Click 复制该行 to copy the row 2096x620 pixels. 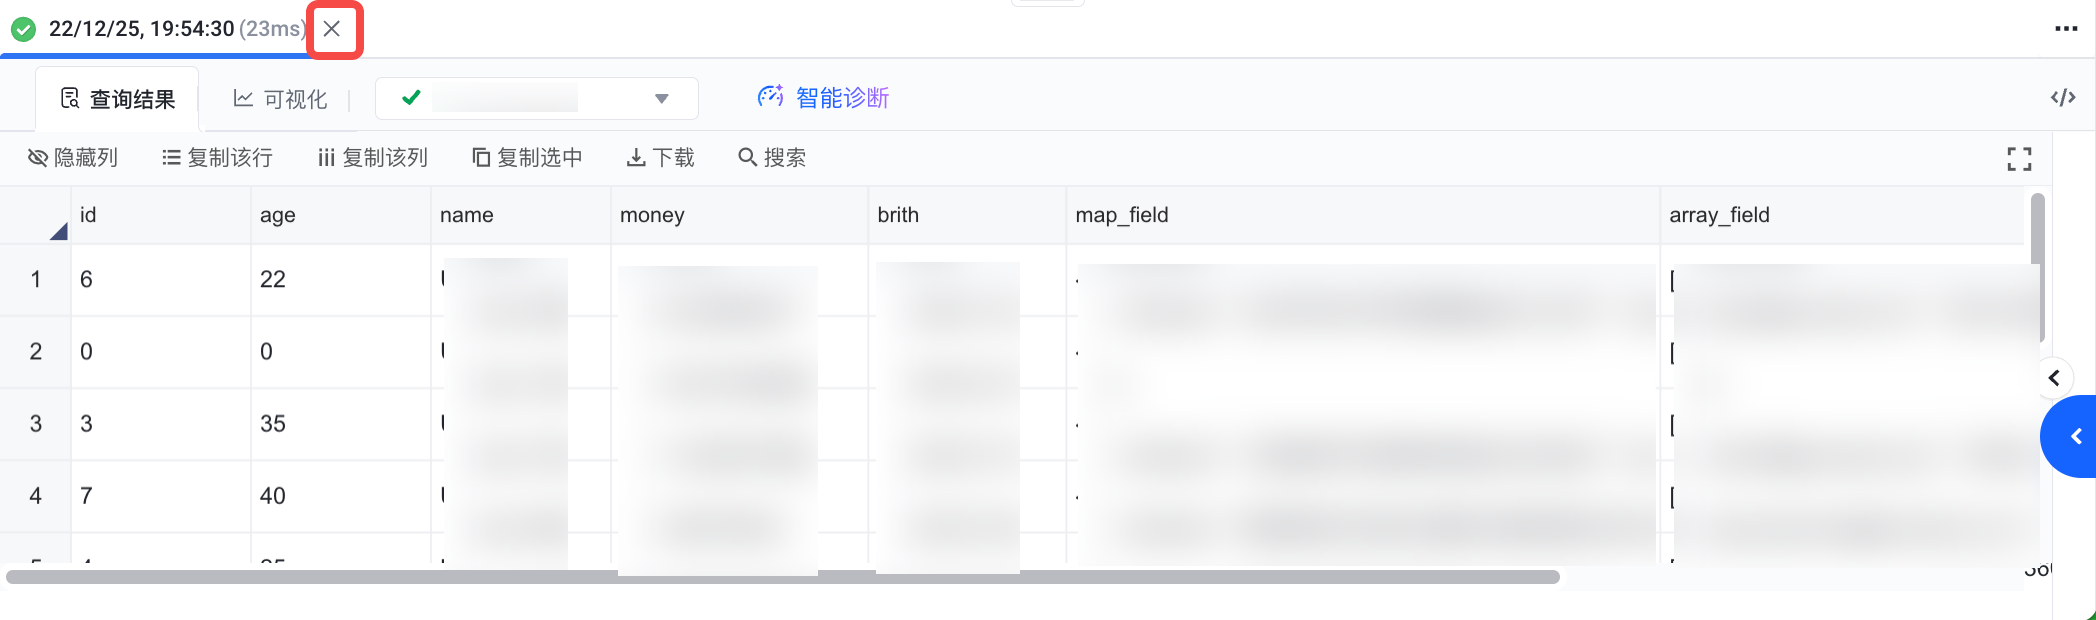point(217,158)
